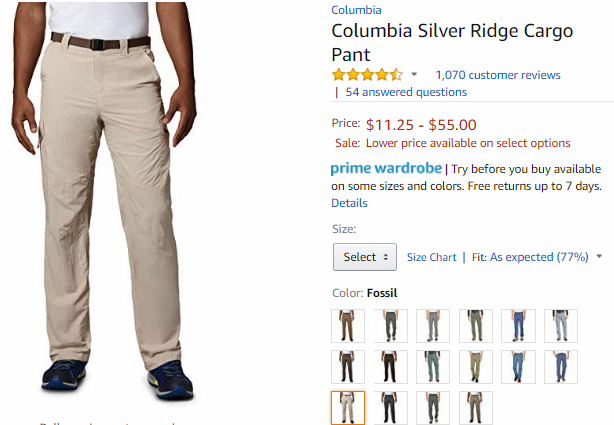Image resolution: width=614 pixels, height=425 pixels.
Task: Open the Size Select dropdown
Action: [364, 257]
